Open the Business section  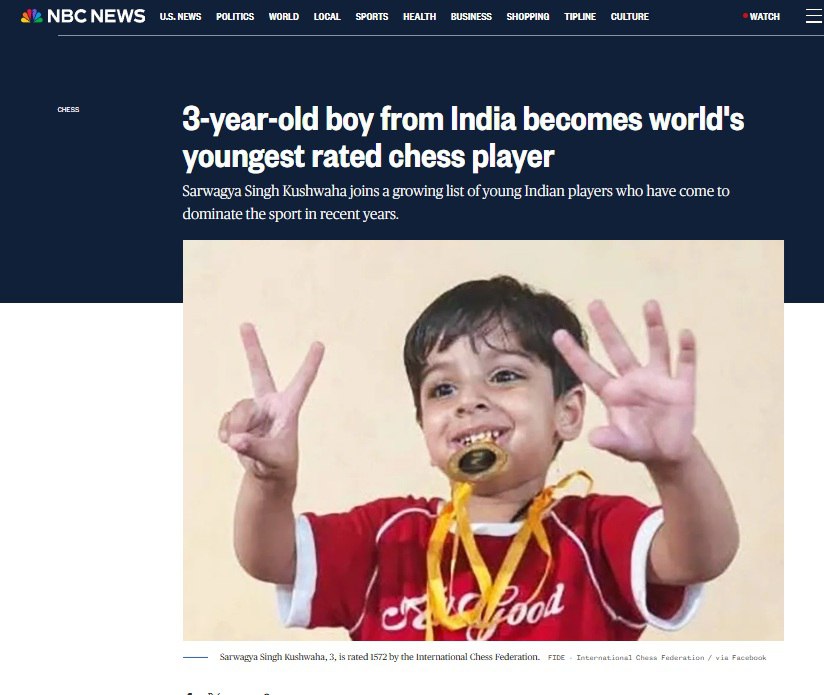[471, 17]
